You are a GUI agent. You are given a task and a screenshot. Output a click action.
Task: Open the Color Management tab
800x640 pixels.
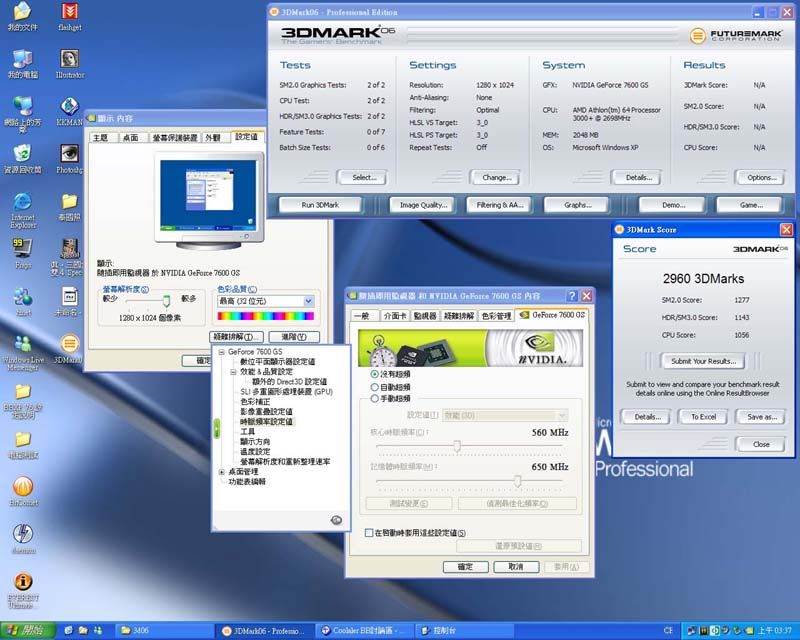[x=496, y=316]
